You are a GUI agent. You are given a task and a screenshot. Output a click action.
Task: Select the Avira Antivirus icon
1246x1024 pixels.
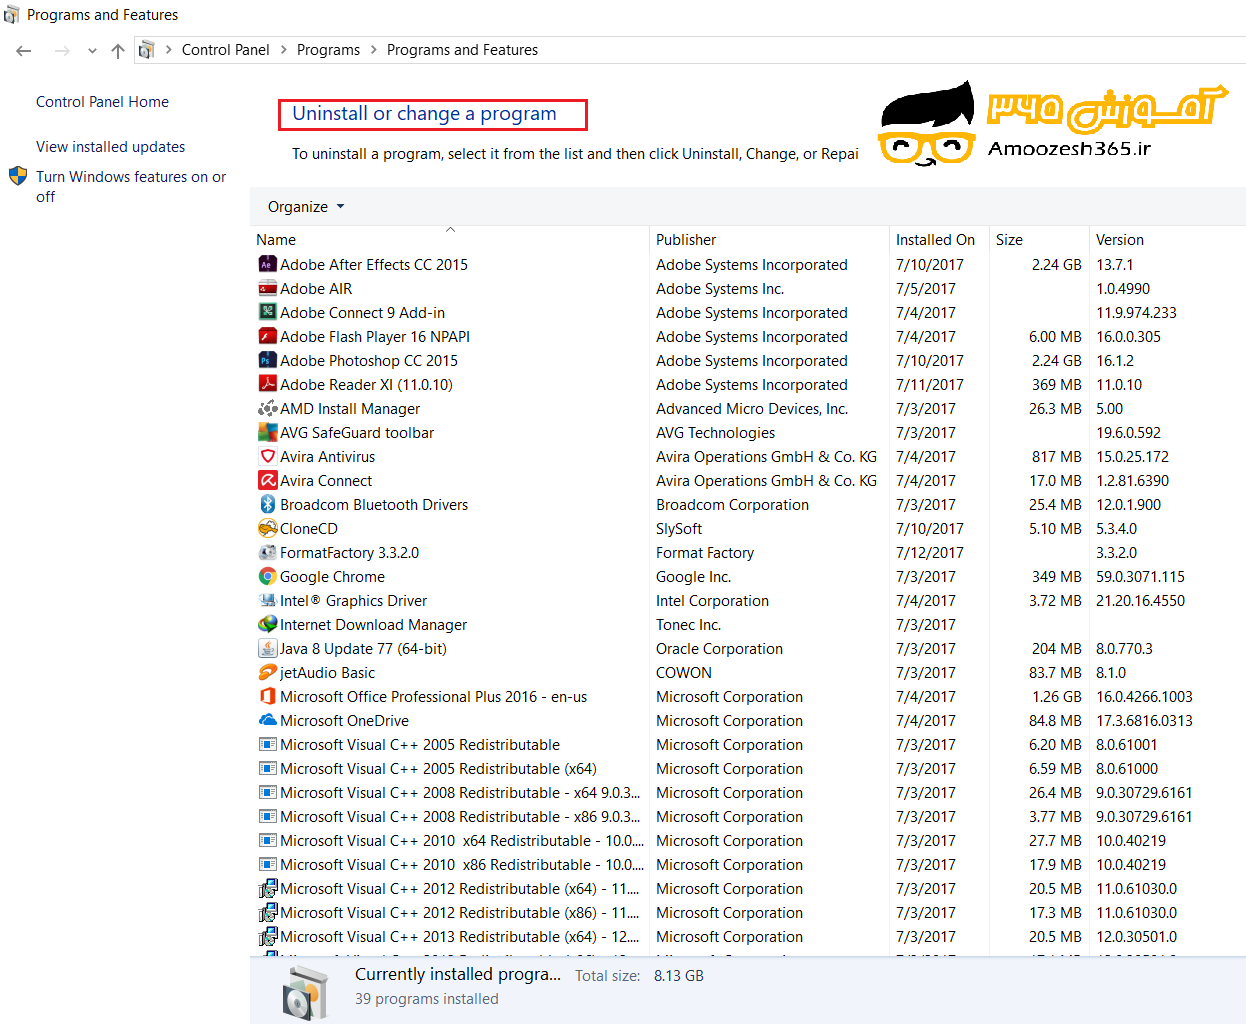pyautogui.click(x=267, y=456)
